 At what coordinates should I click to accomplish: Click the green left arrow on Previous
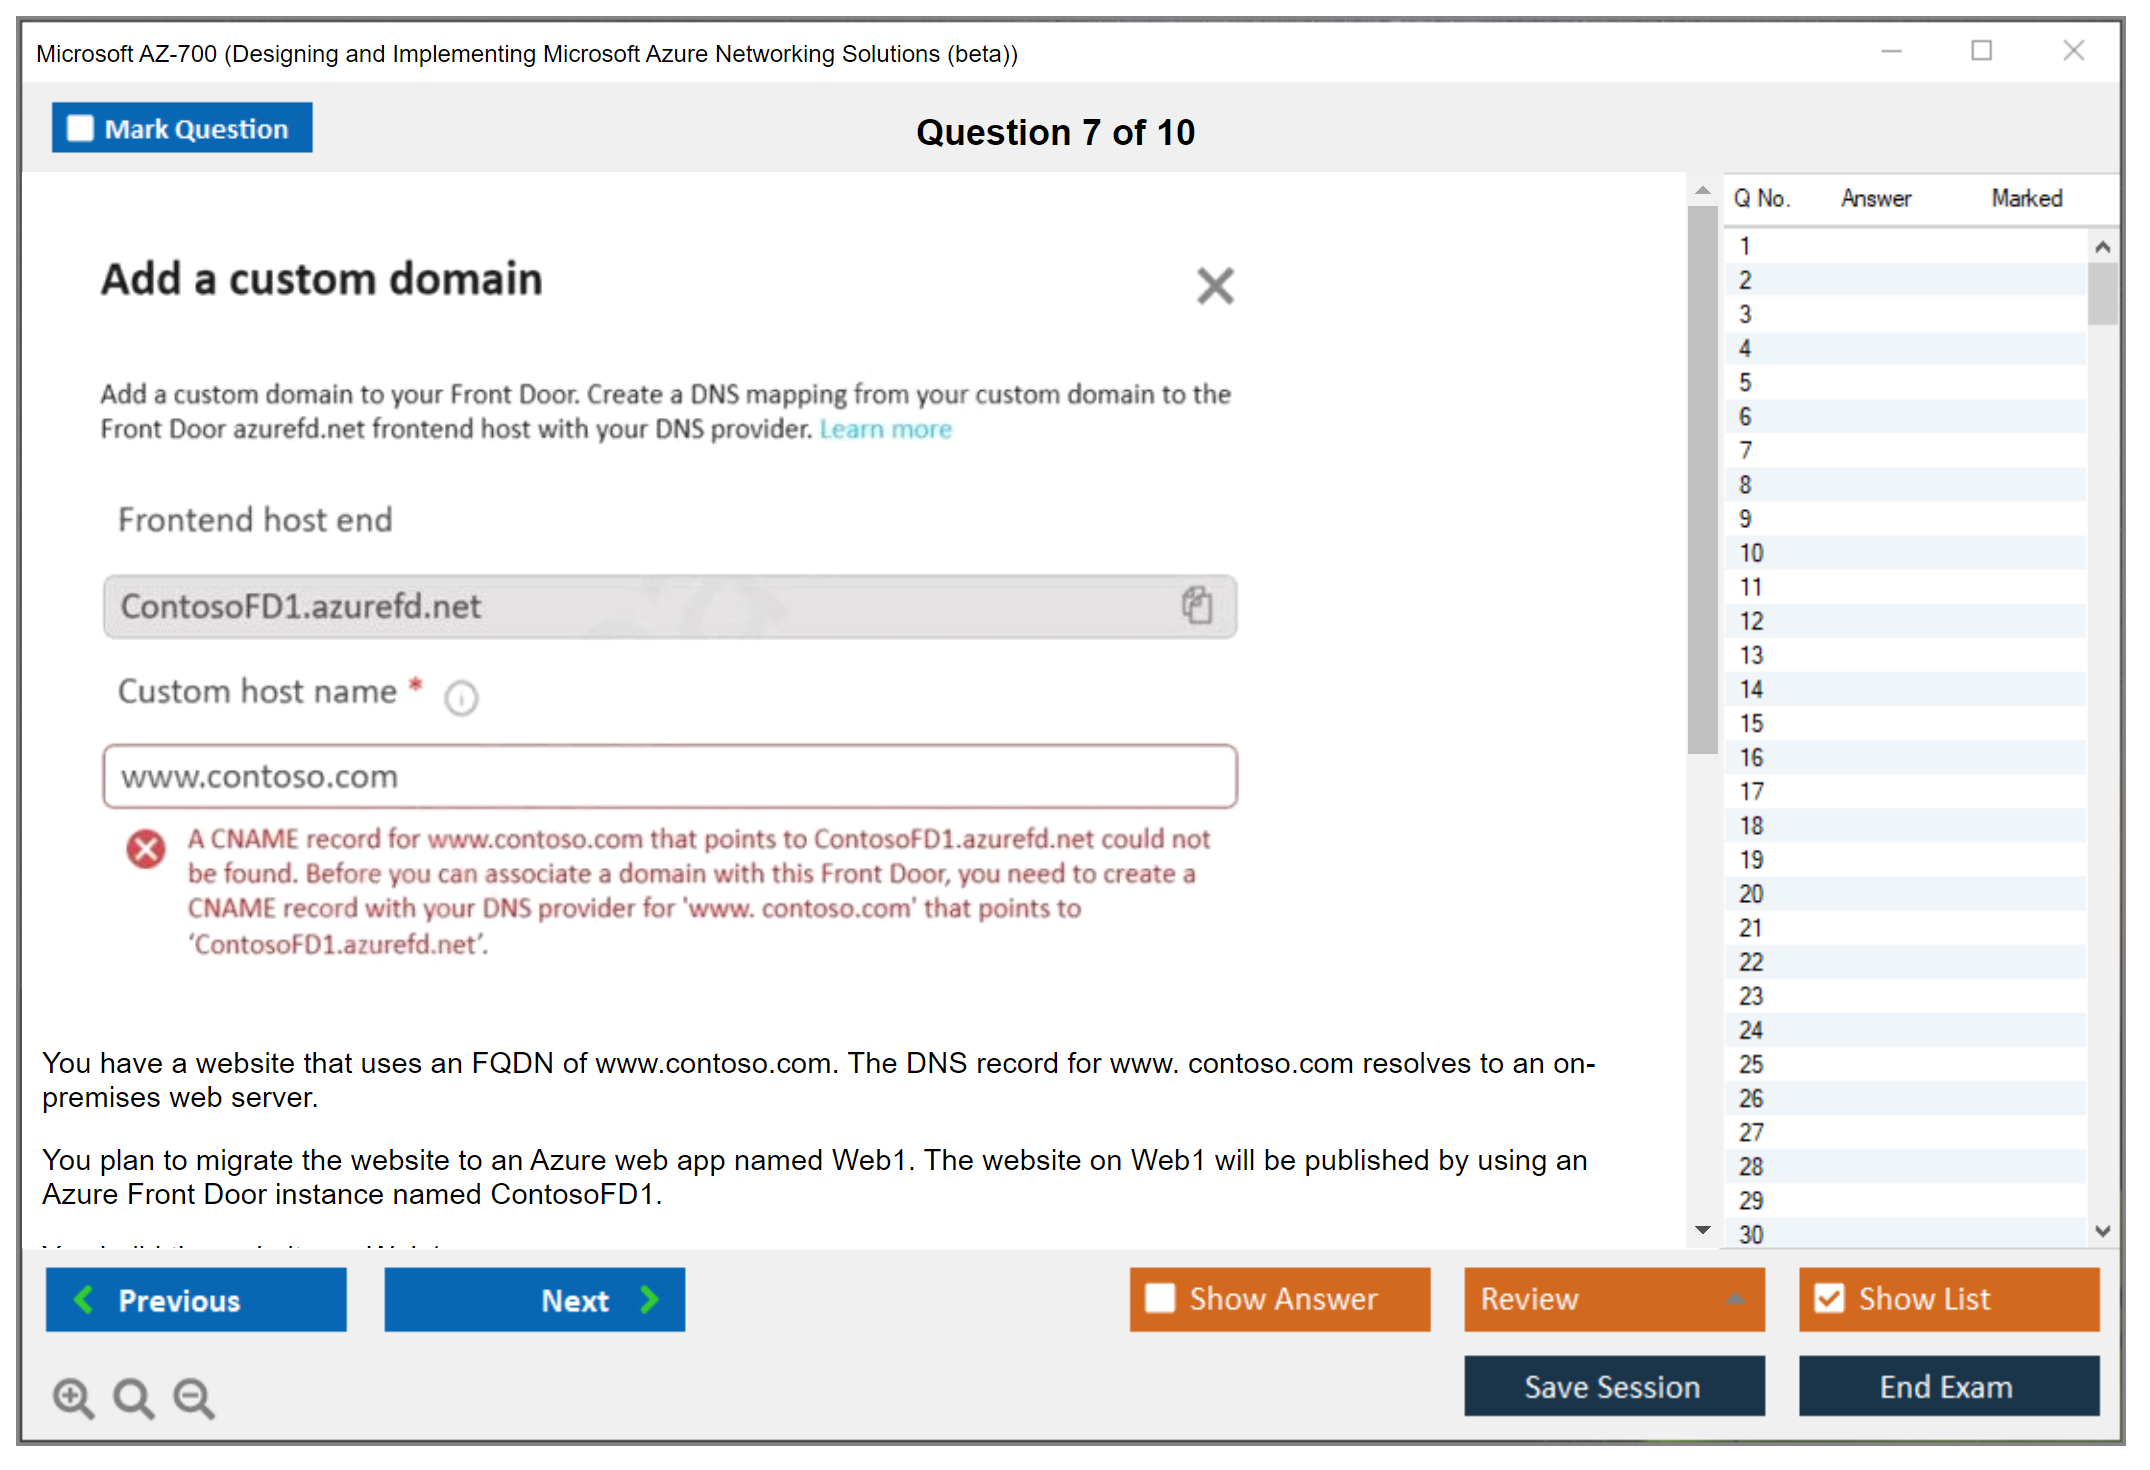point(84,1299)
